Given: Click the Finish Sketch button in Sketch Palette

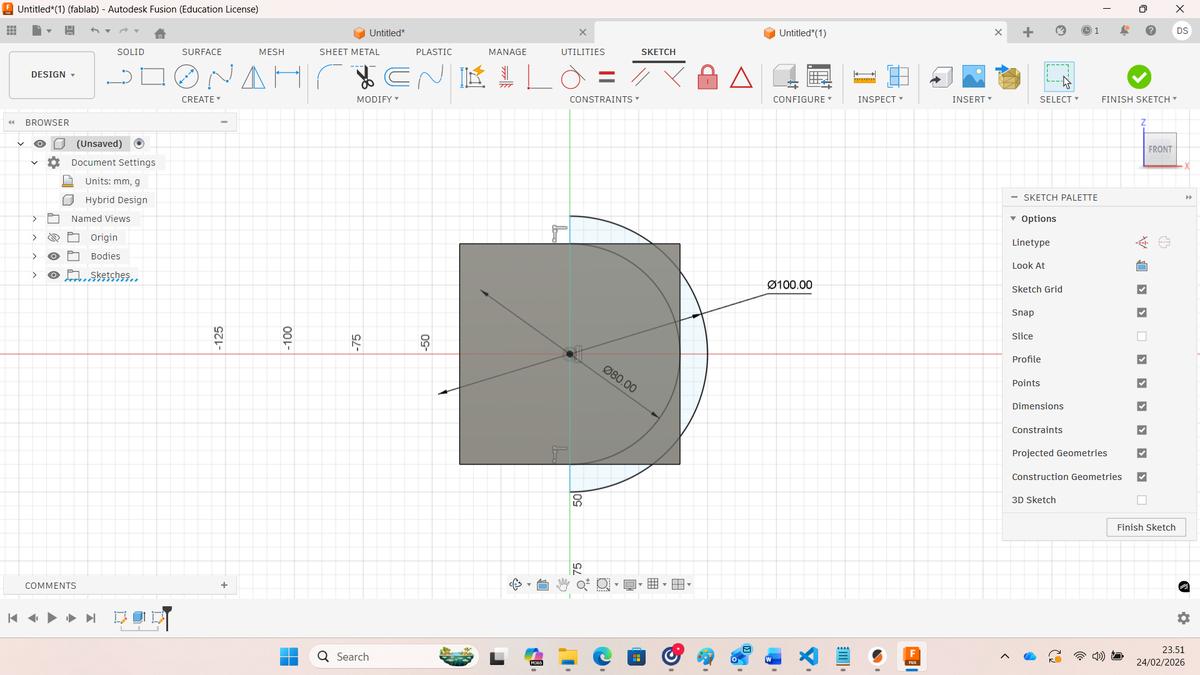Looking at the screenshot, I should (x=1145, y=527).
